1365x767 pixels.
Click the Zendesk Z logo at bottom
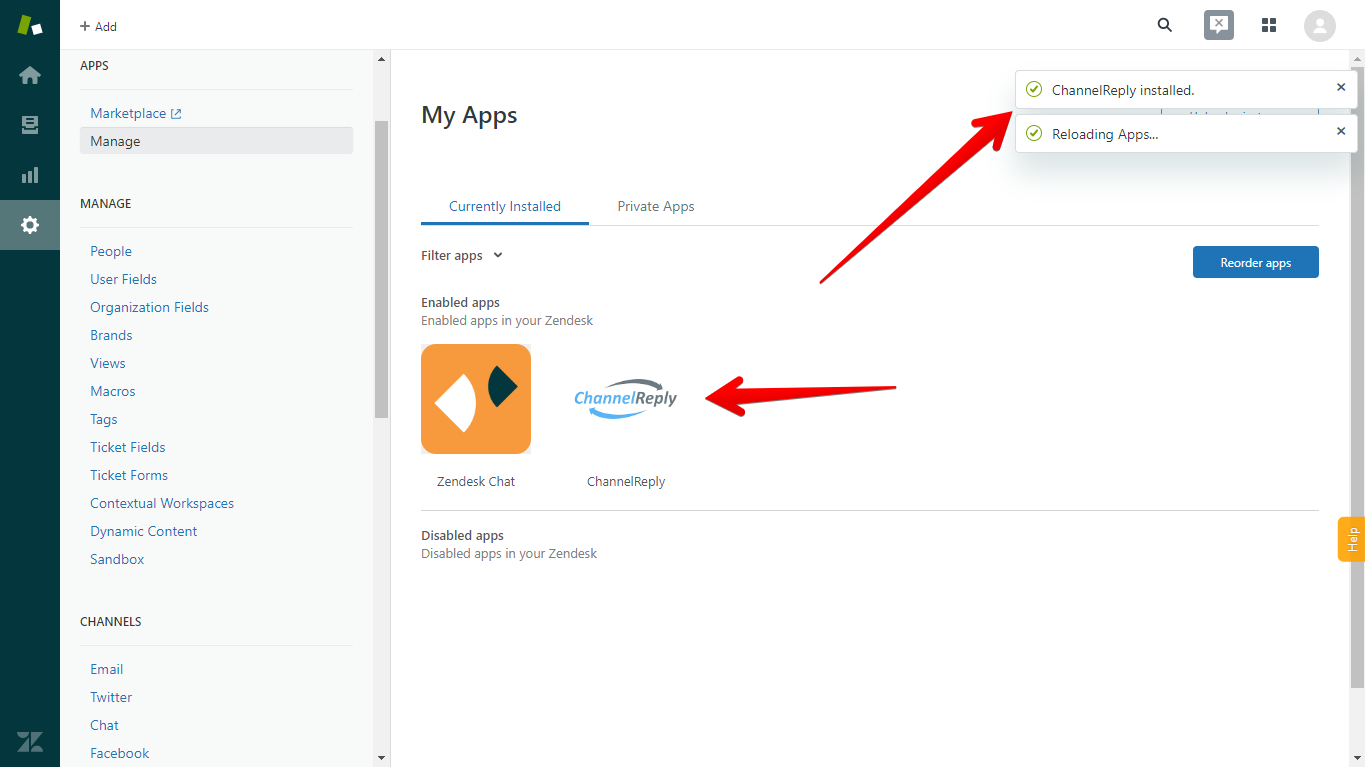(30, 741)
